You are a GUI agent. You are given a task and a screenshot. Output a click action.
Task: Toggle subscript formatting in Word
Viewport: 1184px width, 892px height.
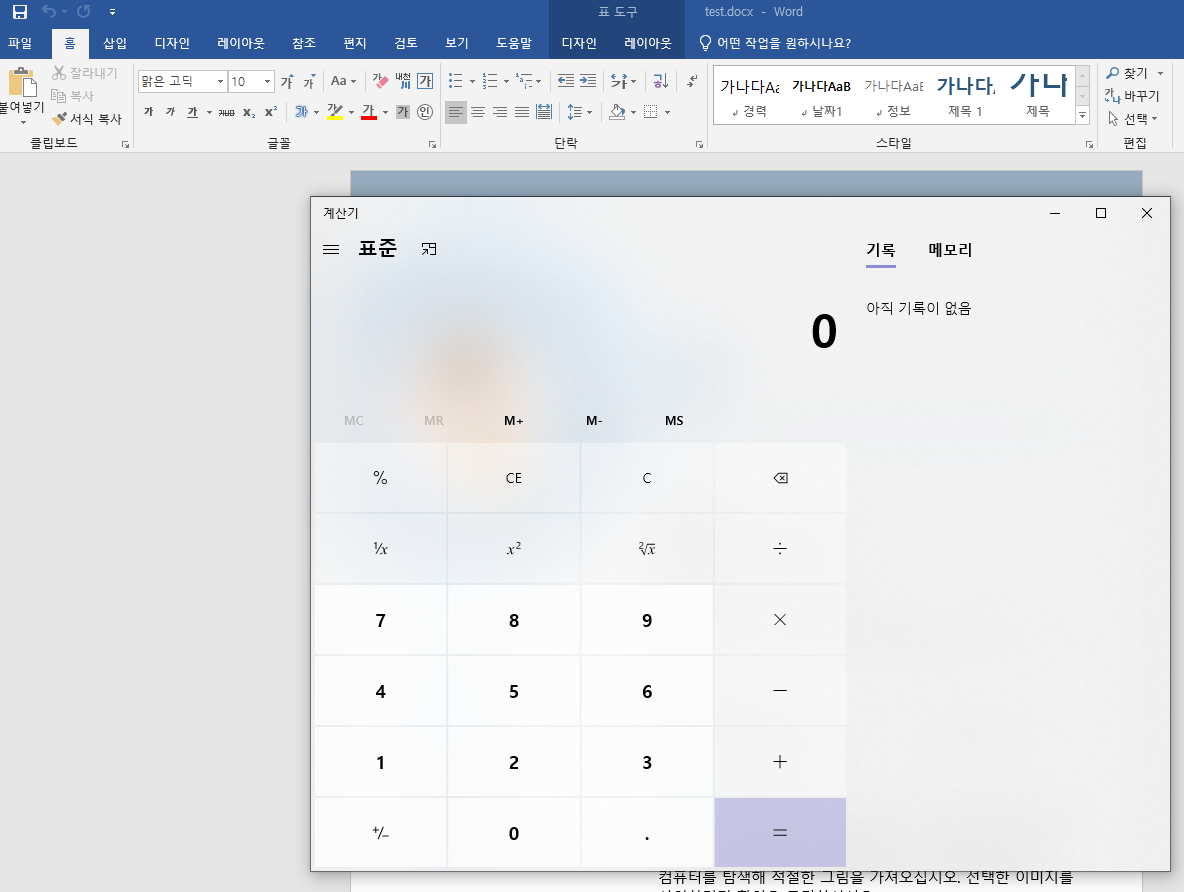click(249, 112)
